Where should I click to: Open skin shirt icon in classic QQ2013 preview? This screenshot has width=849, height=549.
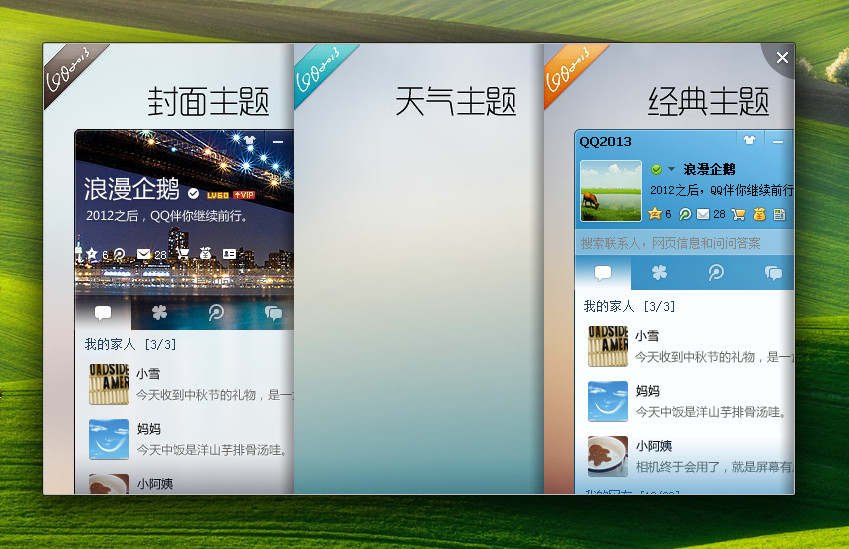[749, 140]
